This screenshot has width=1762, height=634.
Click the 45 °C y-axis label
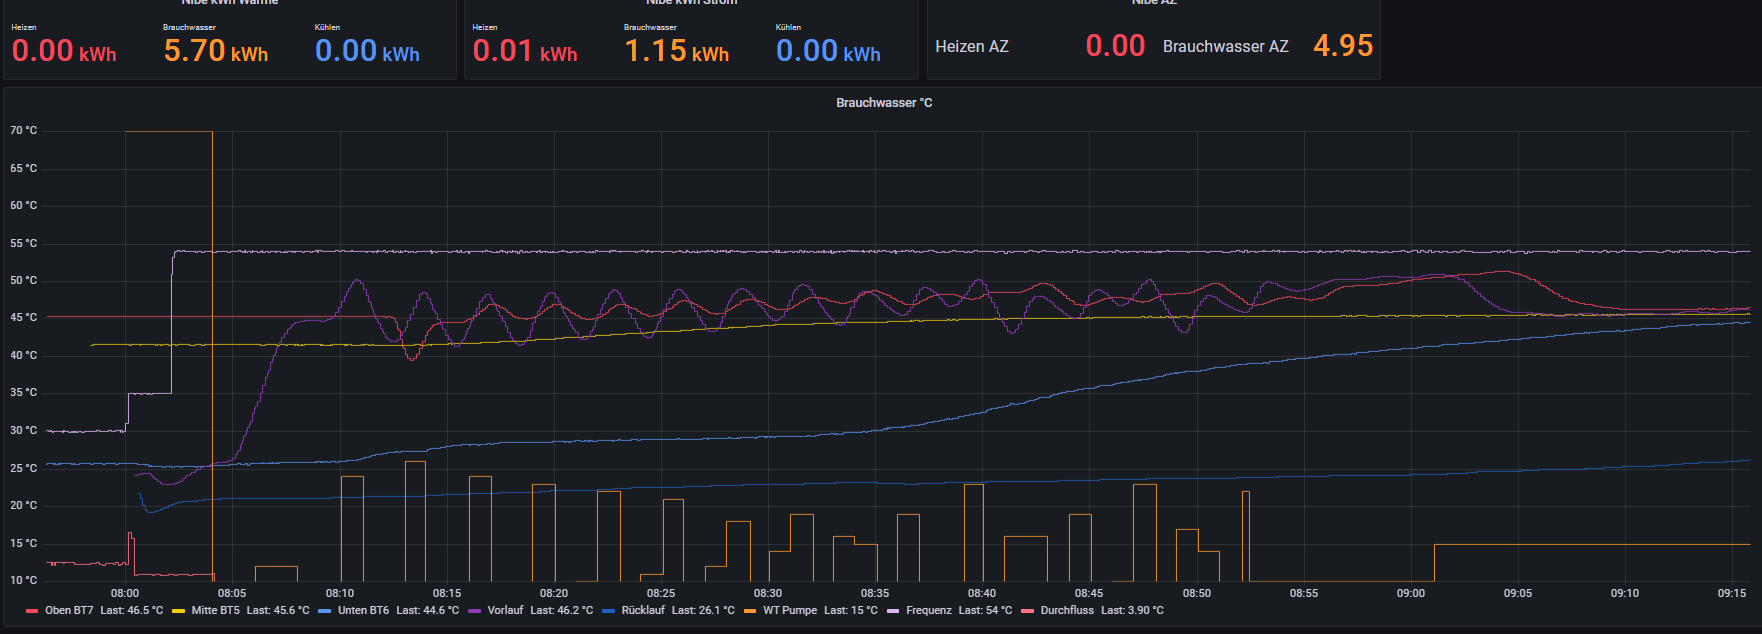[24, 318]
